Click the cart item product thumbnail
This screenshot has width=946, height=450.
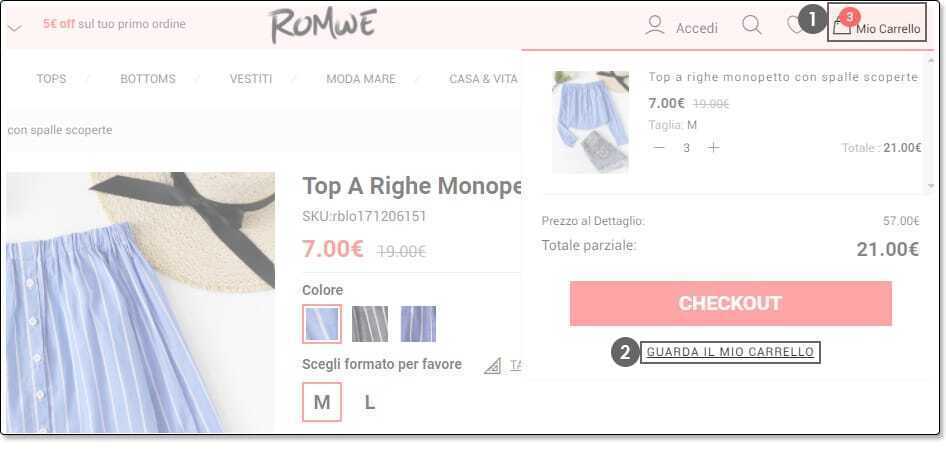pyautogui.click(x=591, y=122)
